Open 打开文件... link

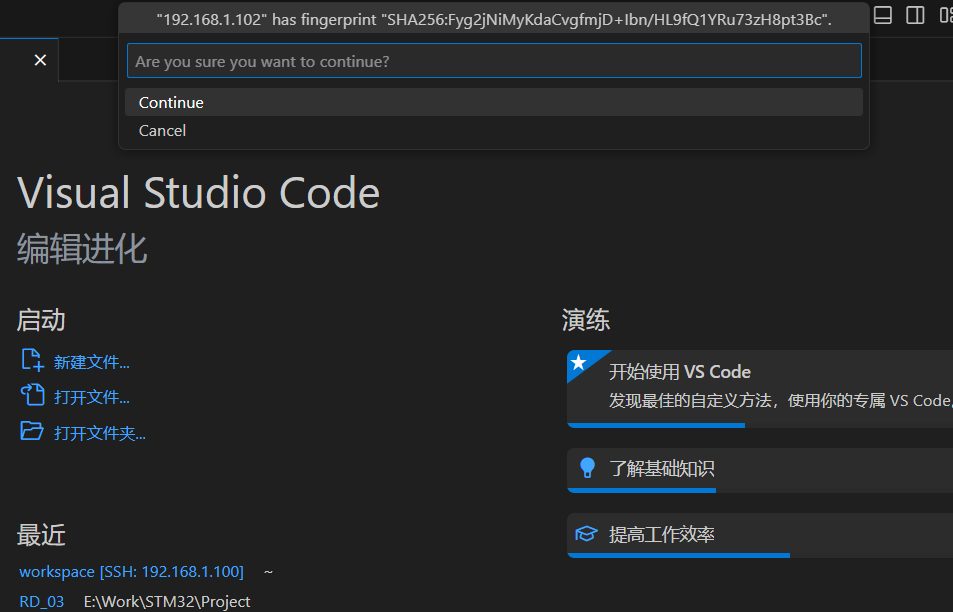point(91,397)
